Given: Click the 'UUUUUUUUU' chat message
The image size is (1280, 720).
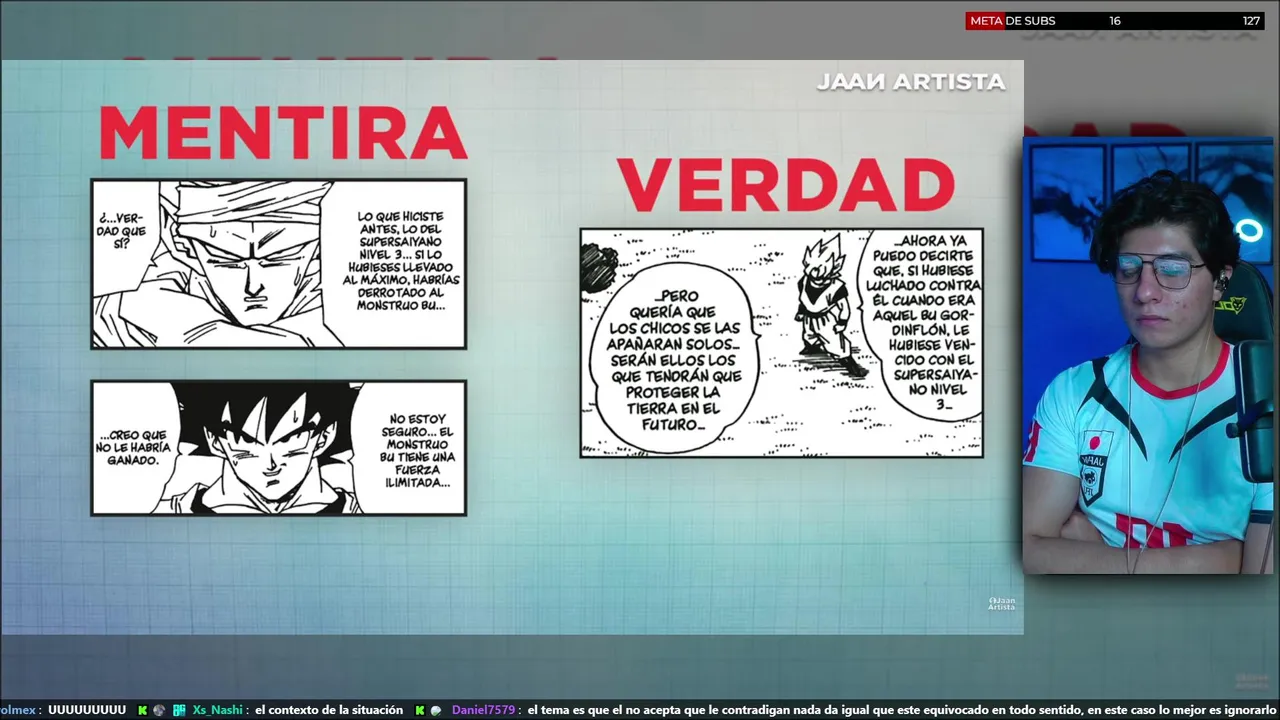Looking at the screenshot, I should coord(87,710).
